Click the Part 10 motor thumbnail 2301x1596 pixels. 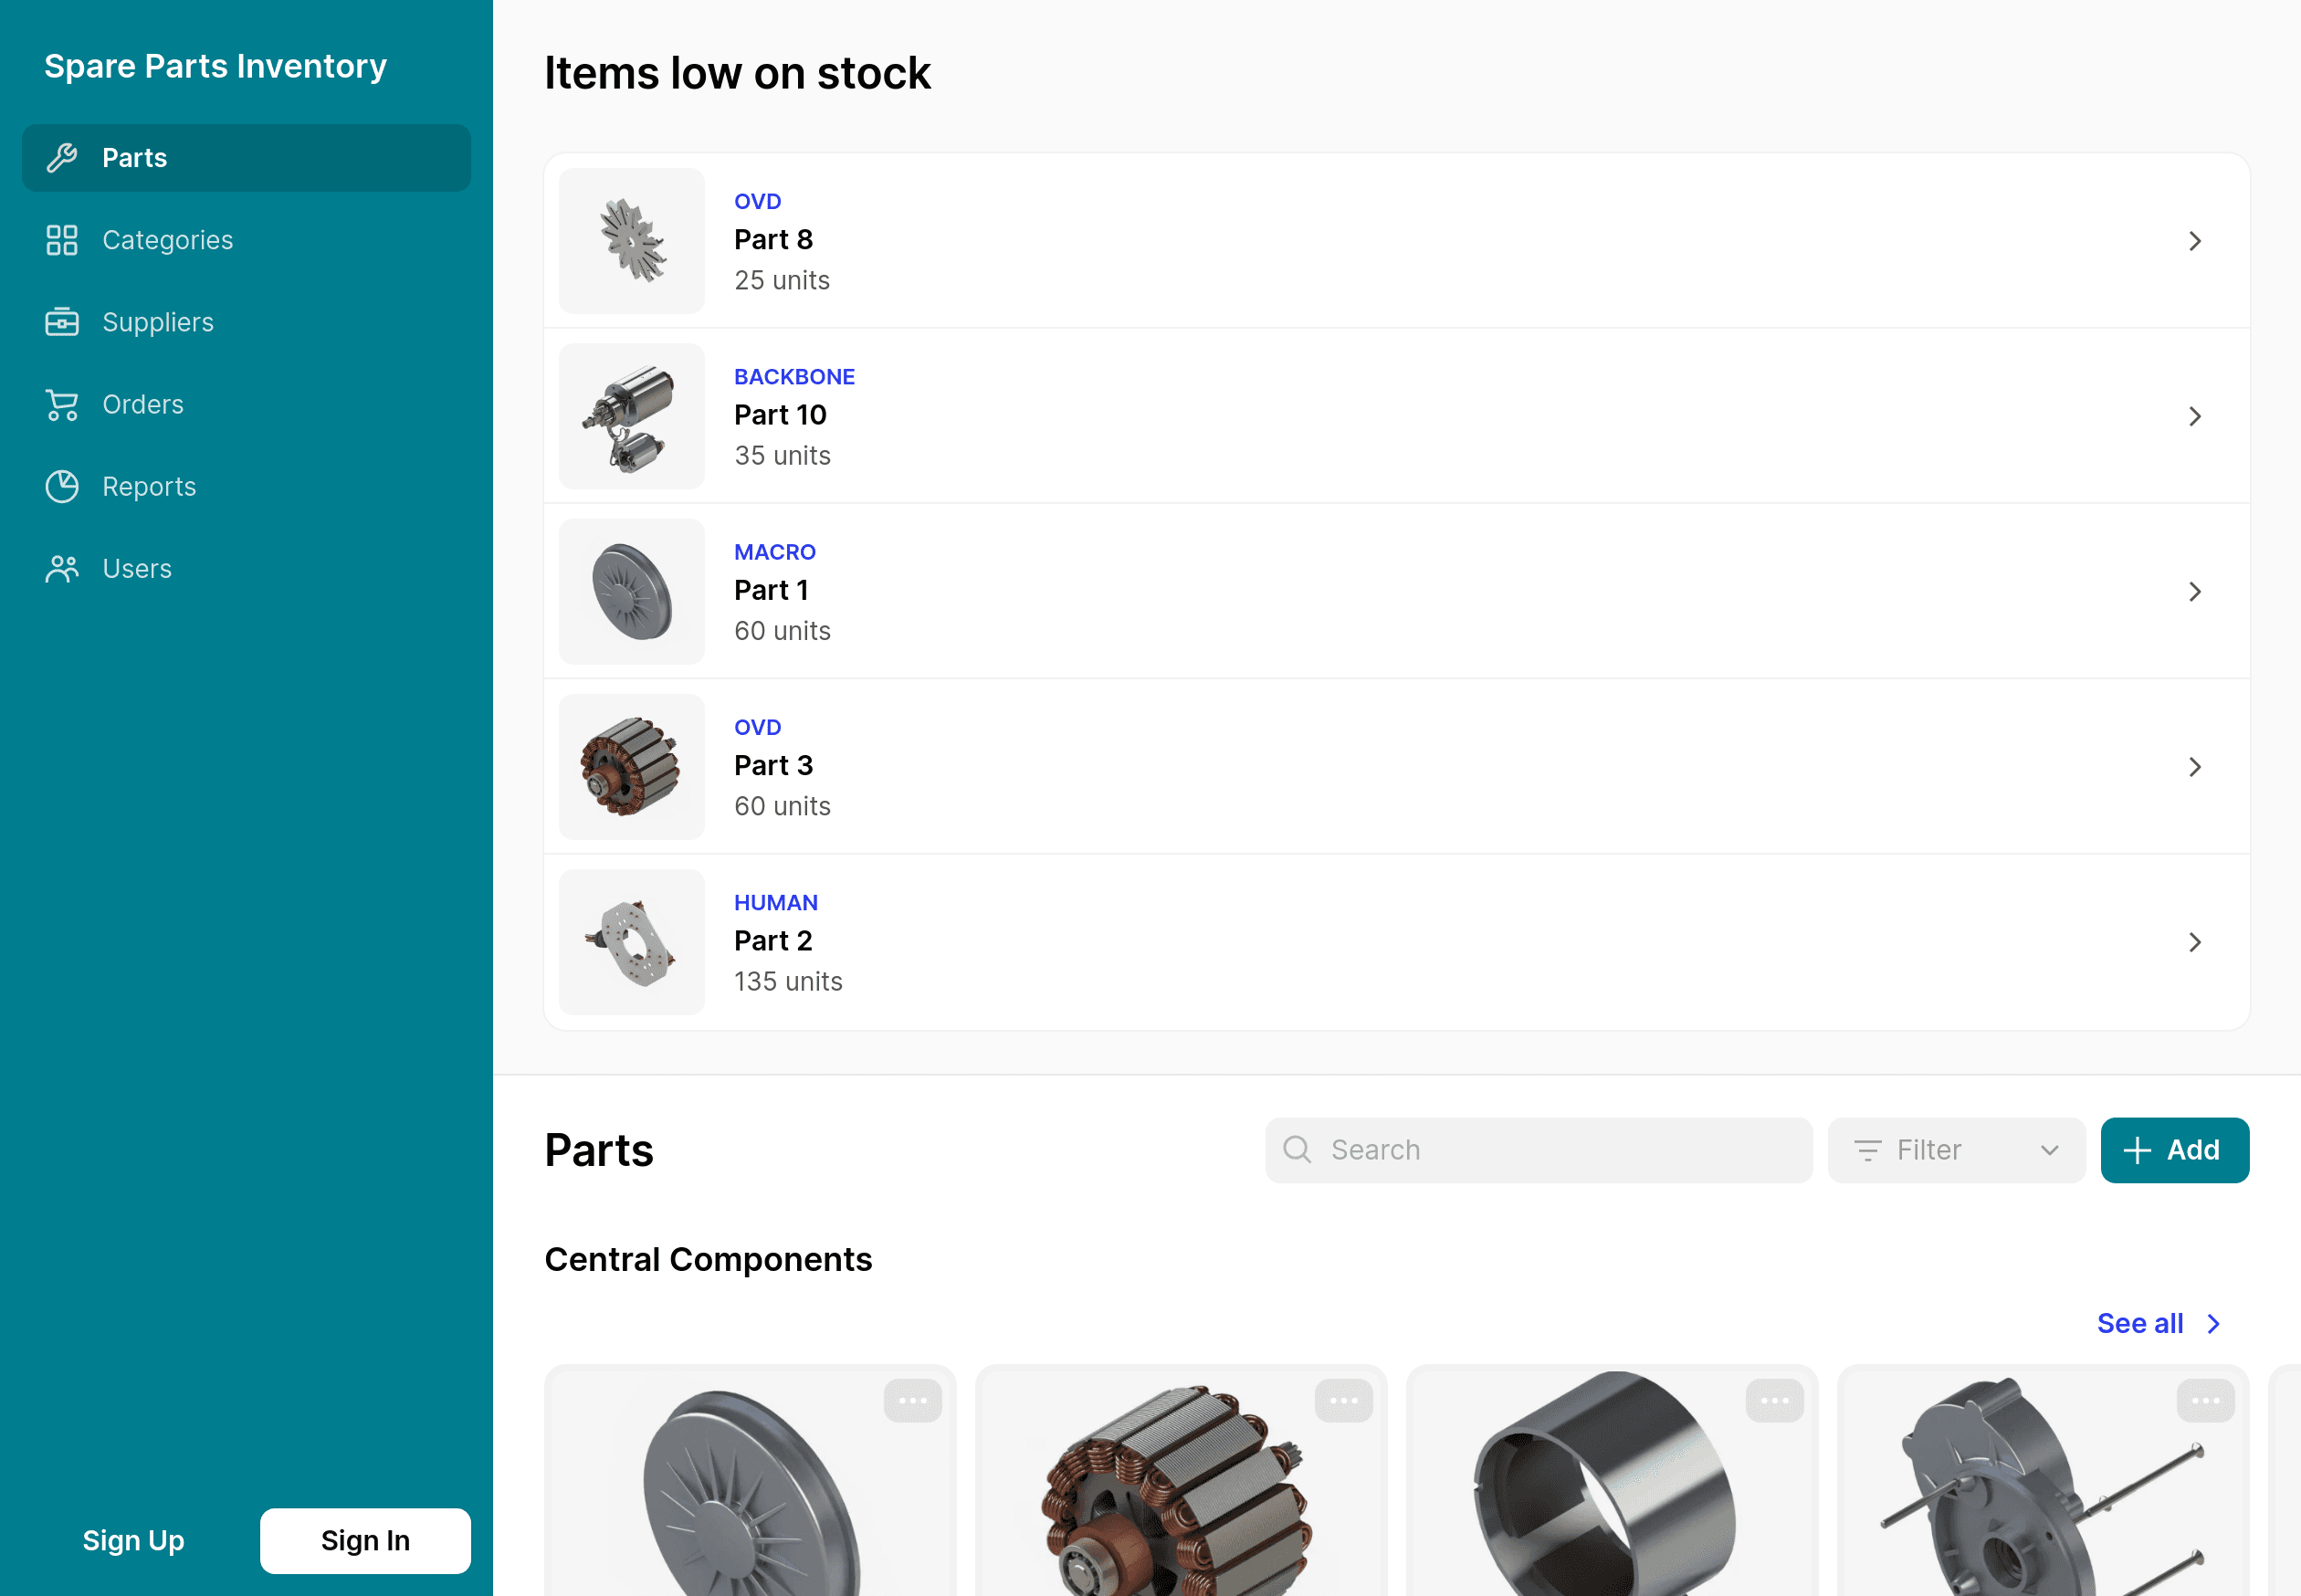[x=632, y=416]
